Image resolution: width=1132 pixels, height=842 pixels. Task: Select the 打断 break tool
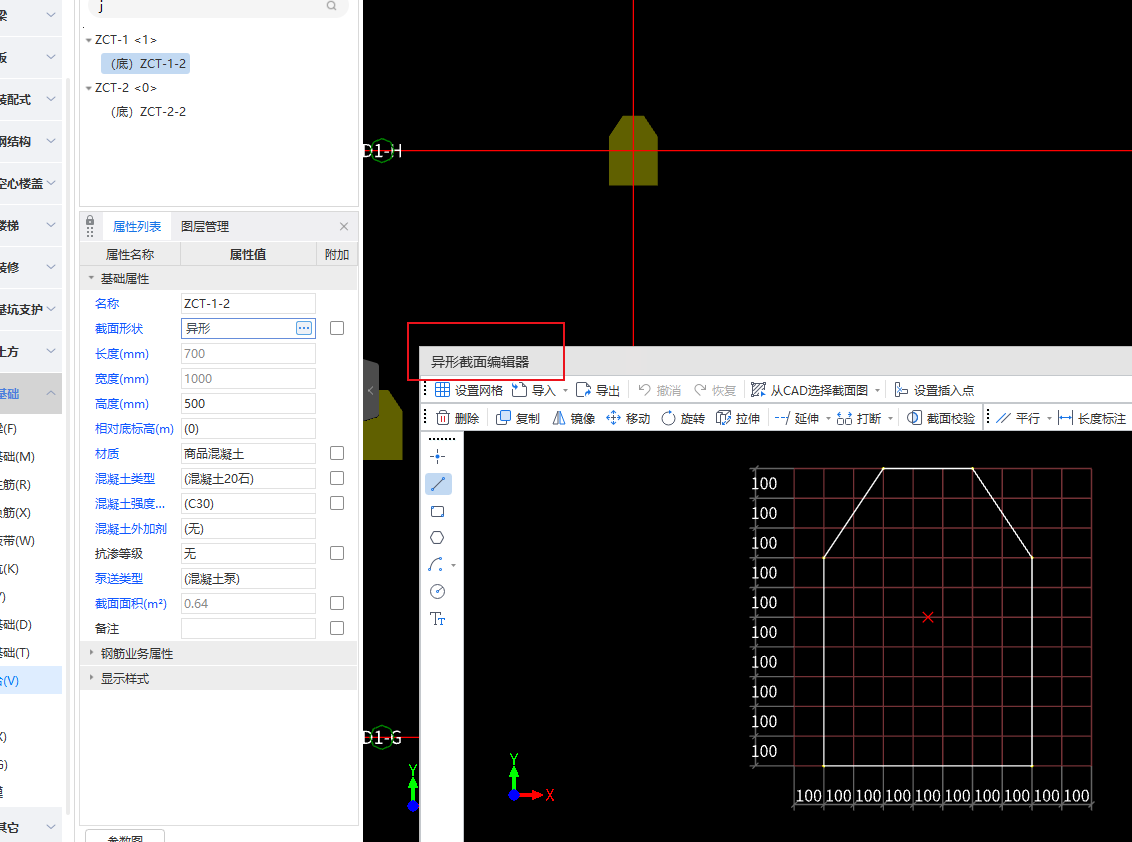(859, 418)
